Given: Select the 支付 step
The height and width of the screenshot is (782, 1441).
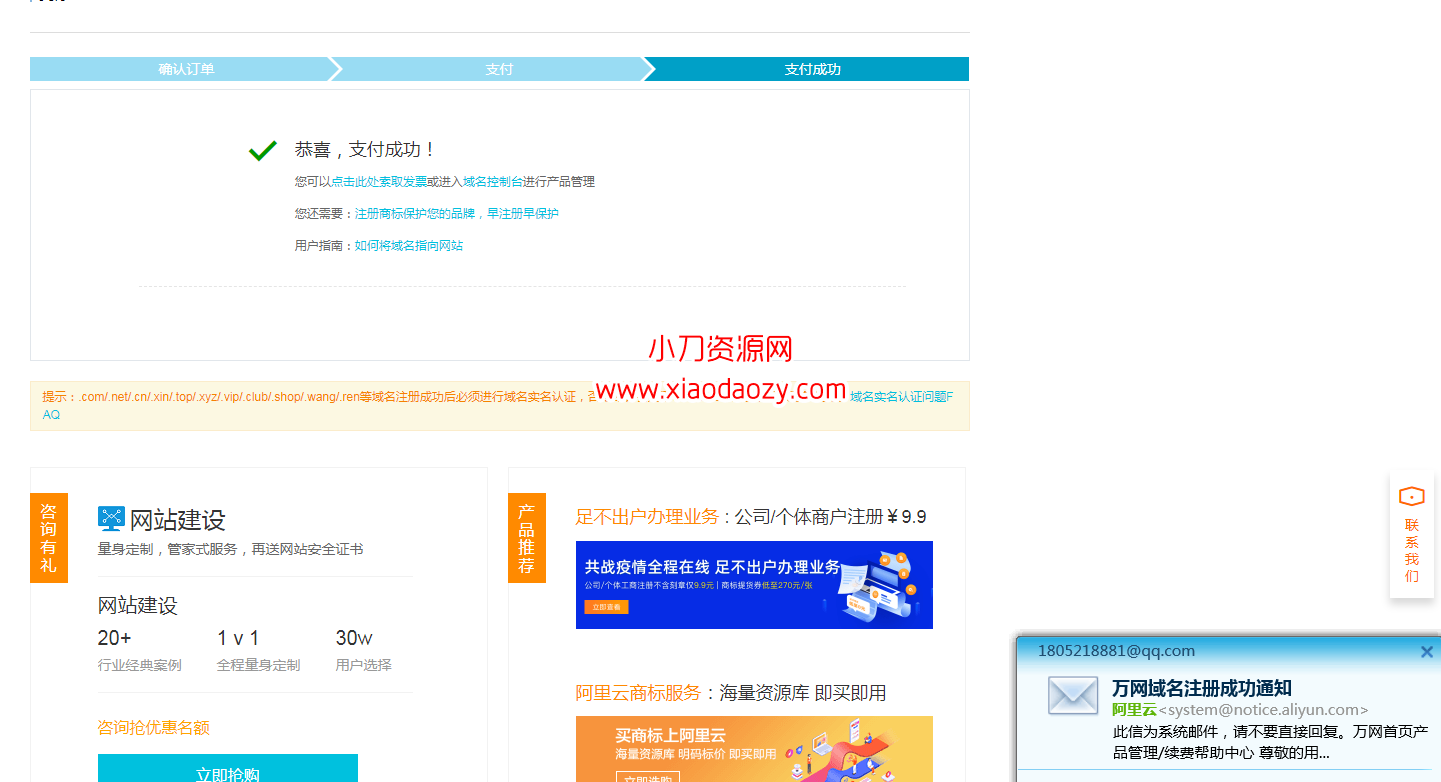Looking at the screenshot, I should coord(499,69).
